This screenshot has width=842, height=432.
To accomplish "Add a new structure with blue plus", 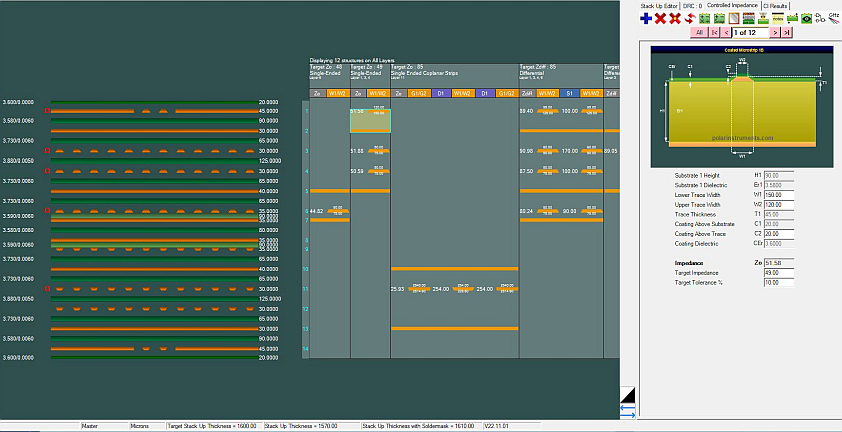I will (646, 19).
